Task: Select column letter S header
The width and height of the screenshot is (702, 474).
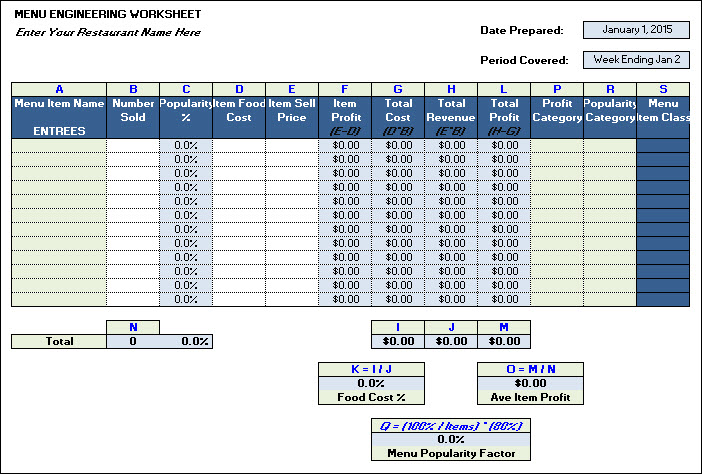Action: tap(663, 90)
